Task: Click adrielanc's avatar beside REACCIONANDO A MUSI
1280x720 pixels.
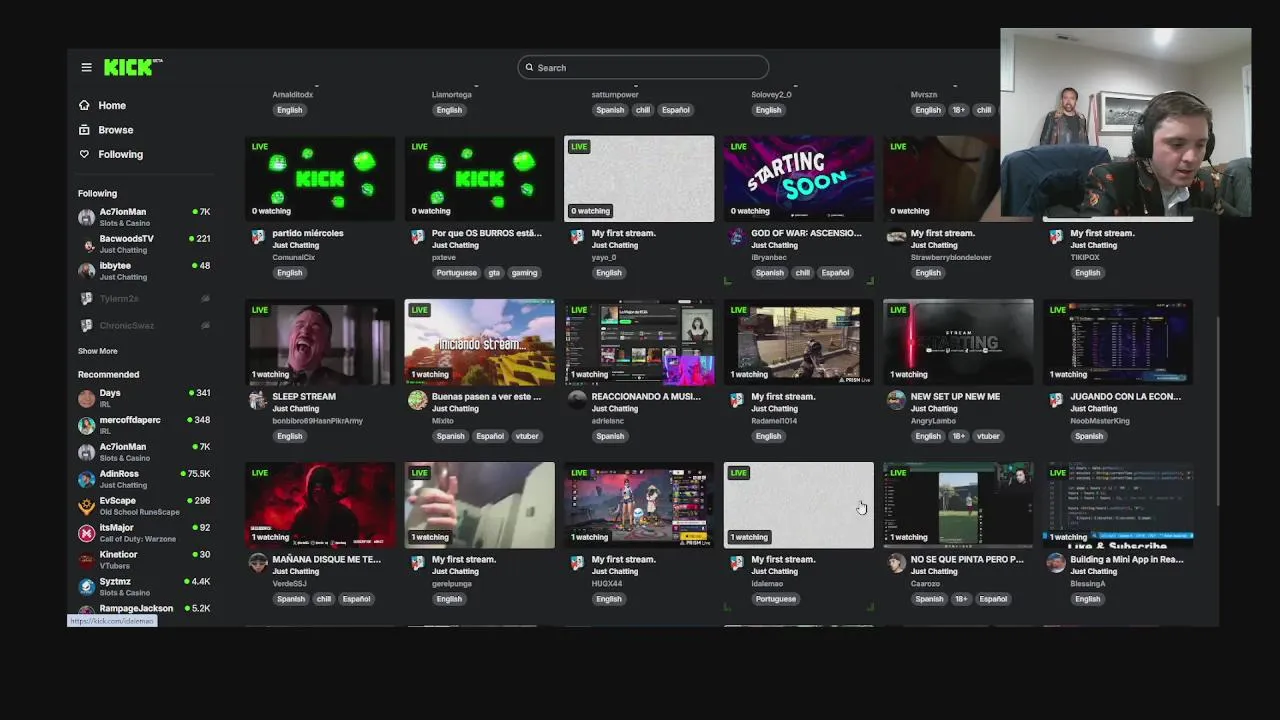Action: click(x=577, y=400)
